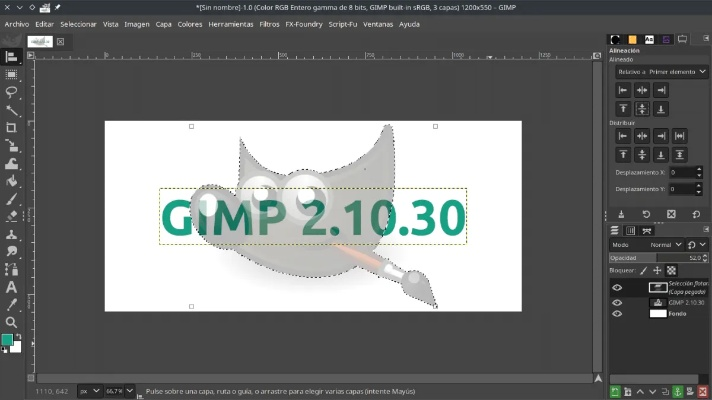Viewport: 712px width, 400px height.
Task: Align right edge of target
Action: (661, 90)
